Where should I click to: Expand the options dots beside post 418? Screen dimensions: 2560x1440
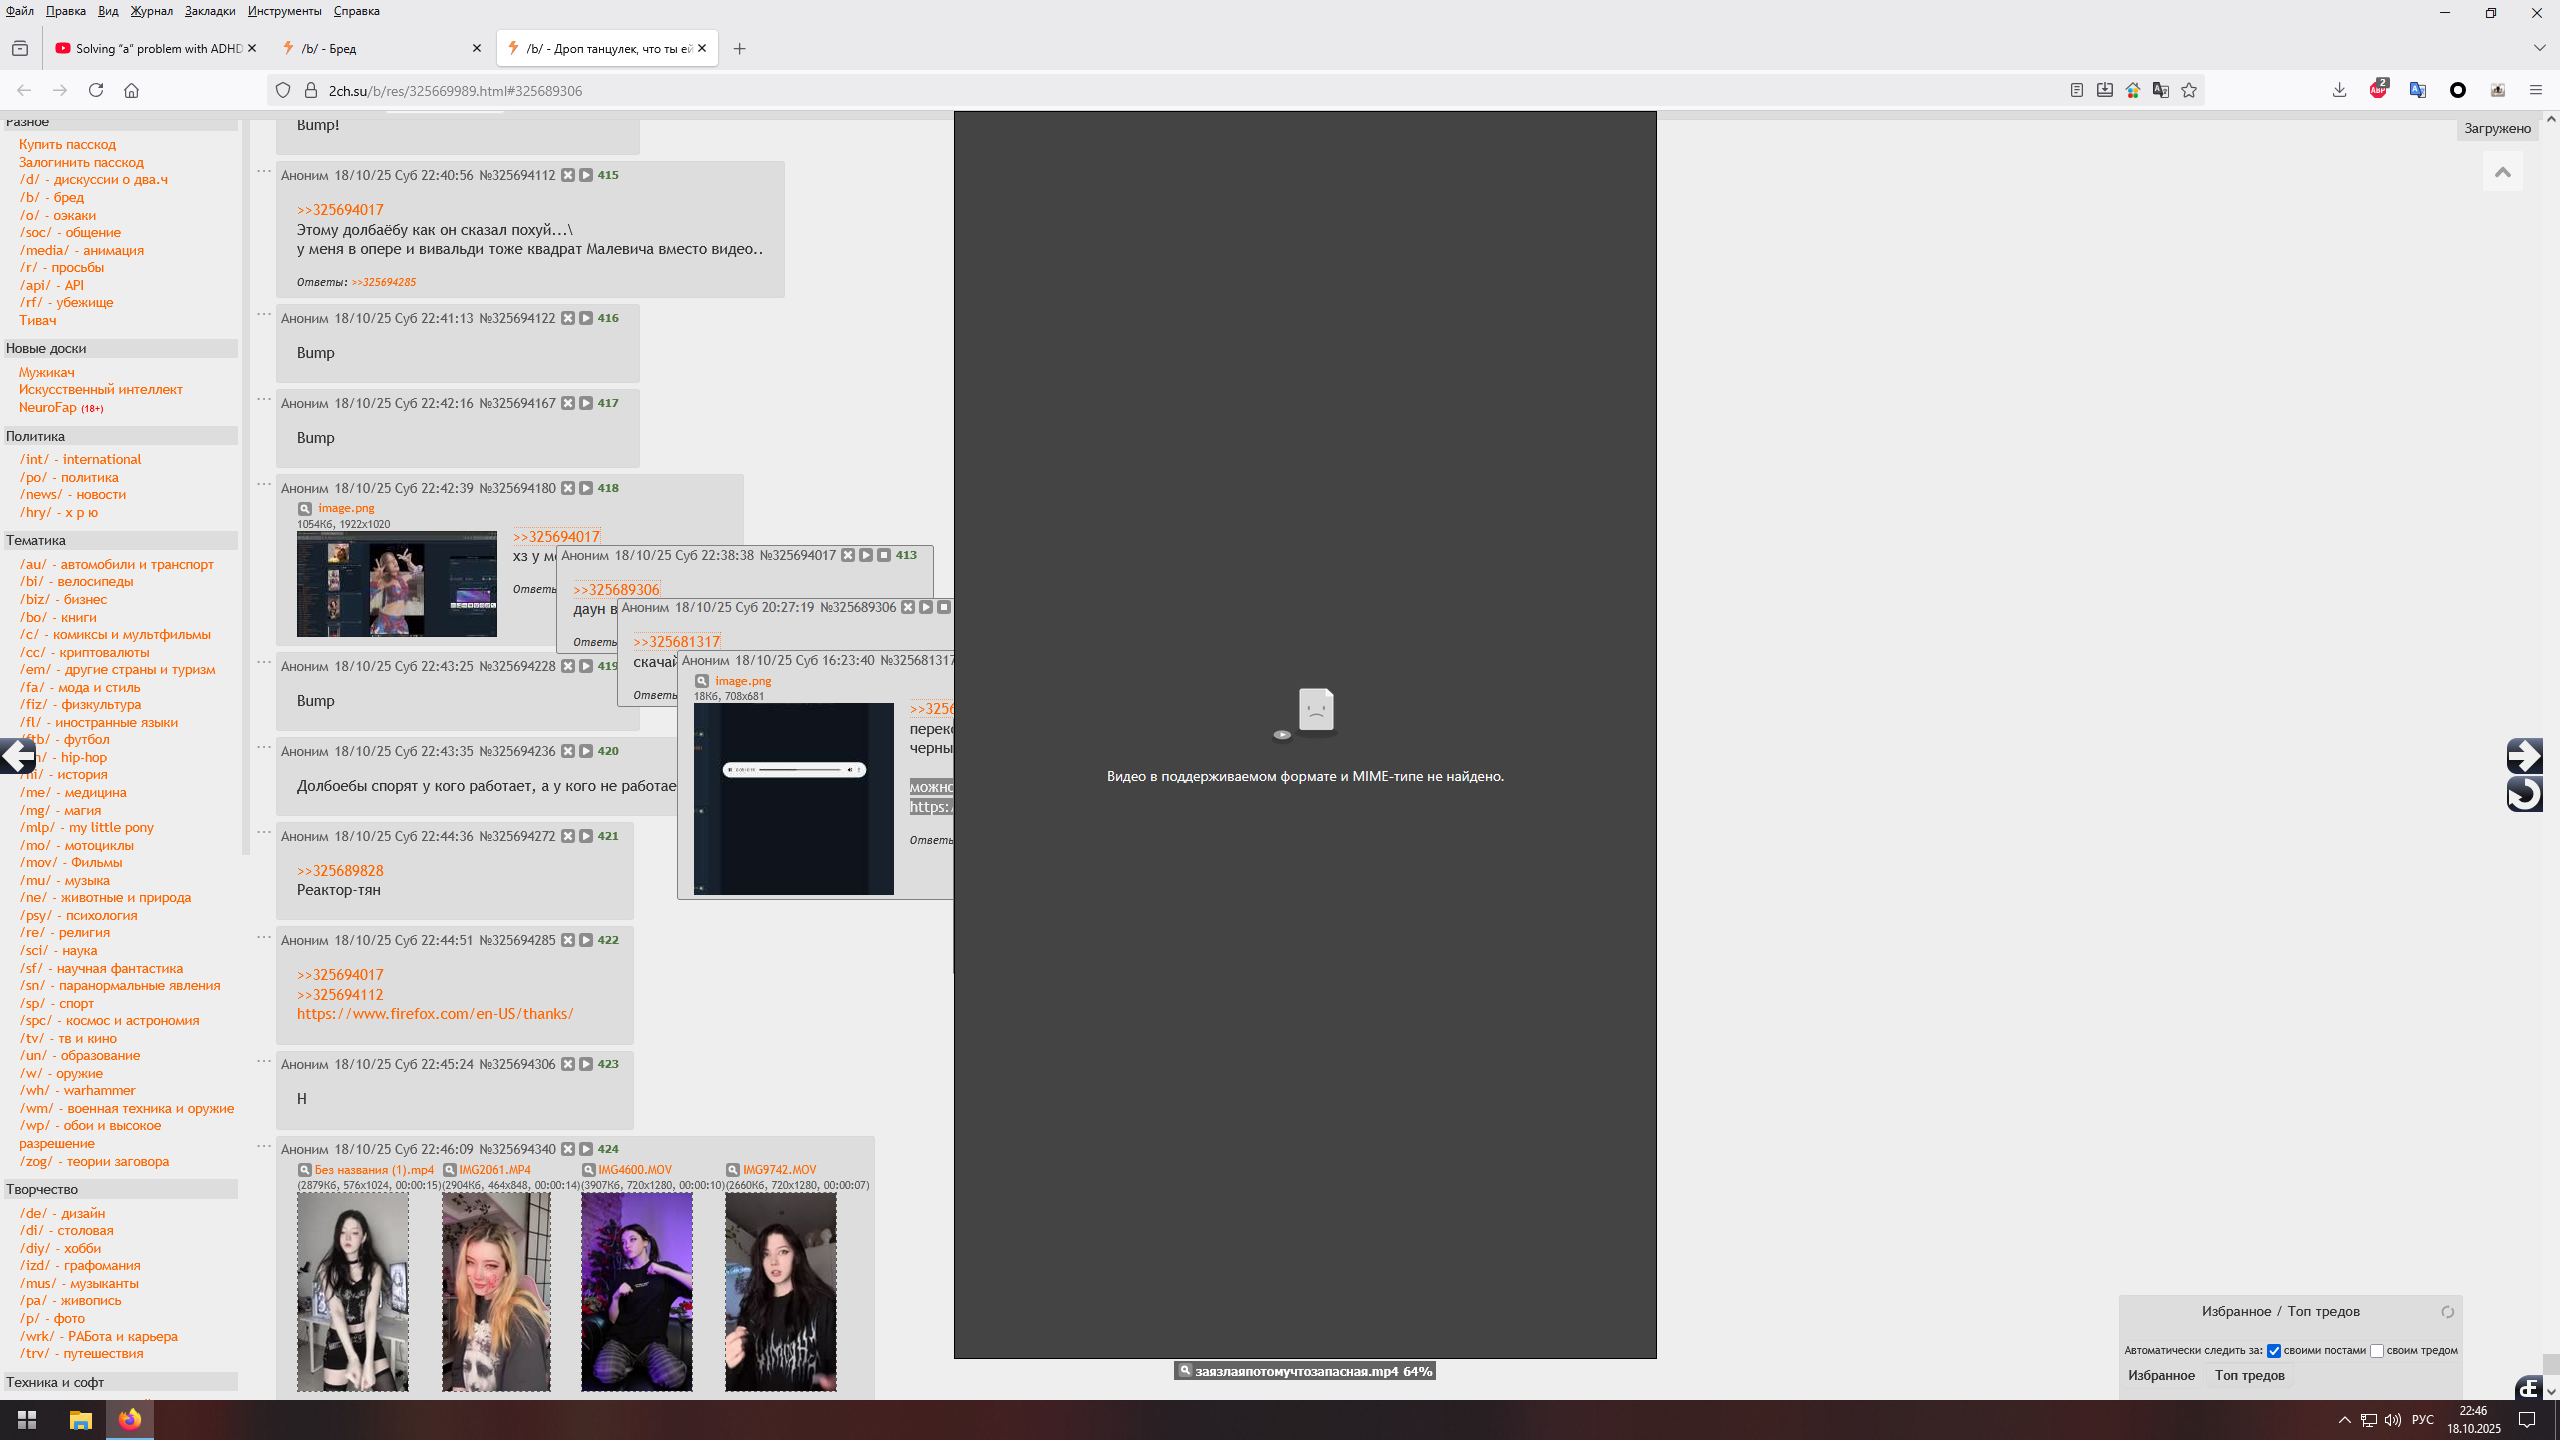click(x=264, y=484)
